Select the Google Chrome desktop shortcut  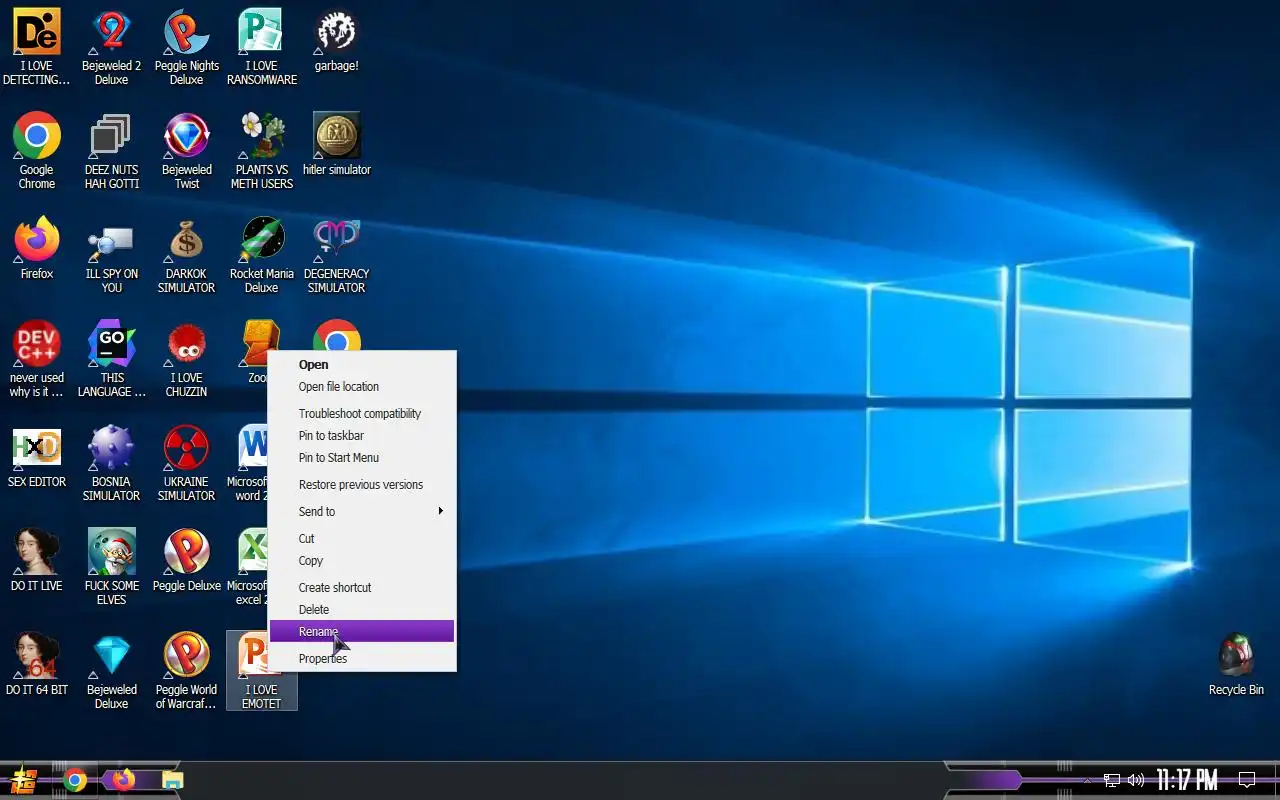pos(37,150)
